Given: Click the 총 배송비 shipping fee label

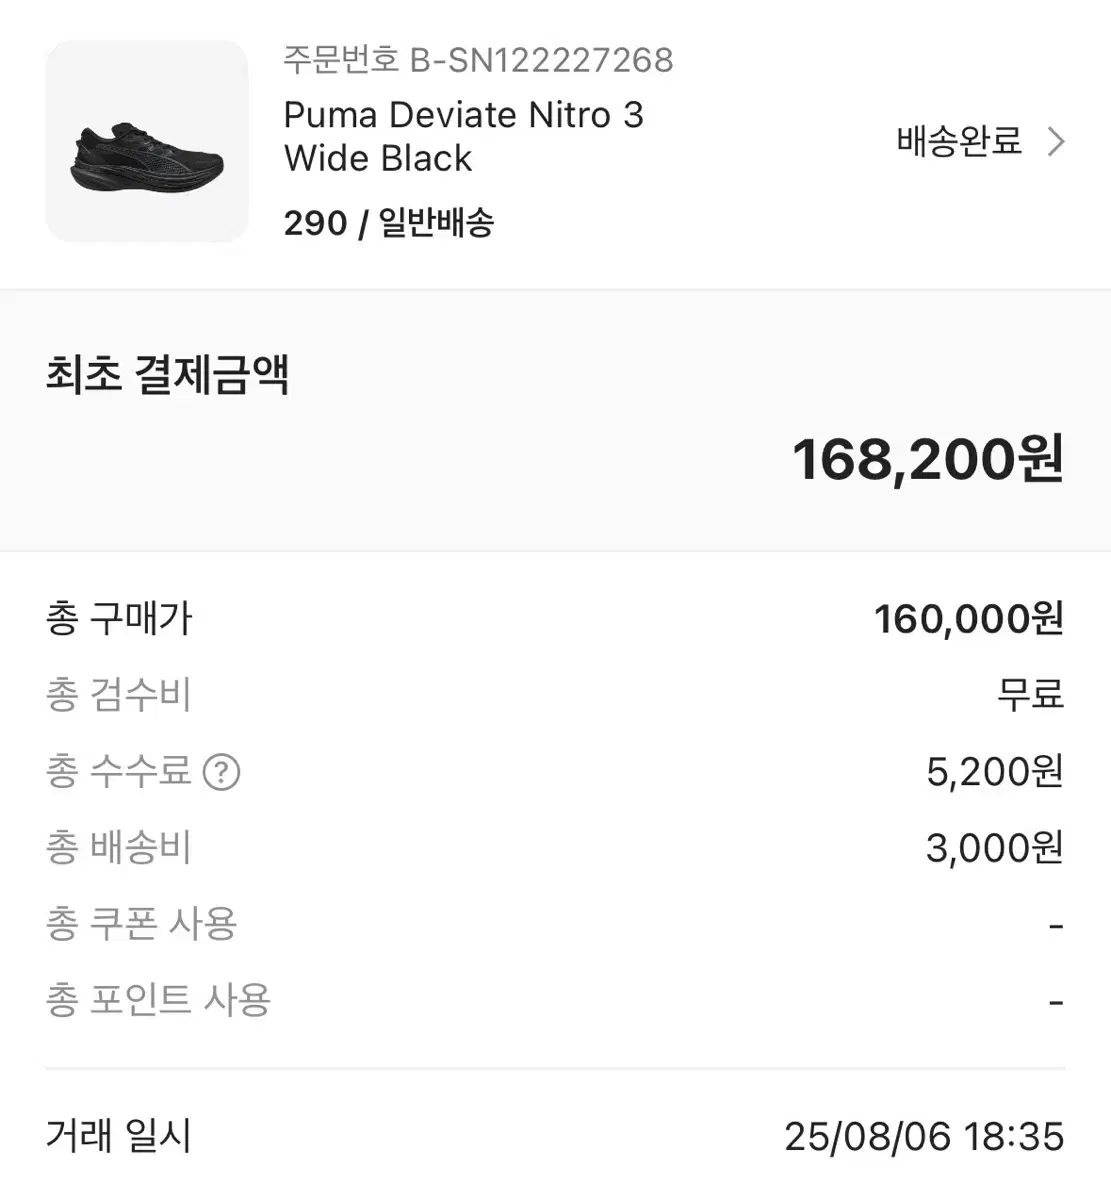Looking at the screenshot, I should pyautogui.click(x=118, y=848).
